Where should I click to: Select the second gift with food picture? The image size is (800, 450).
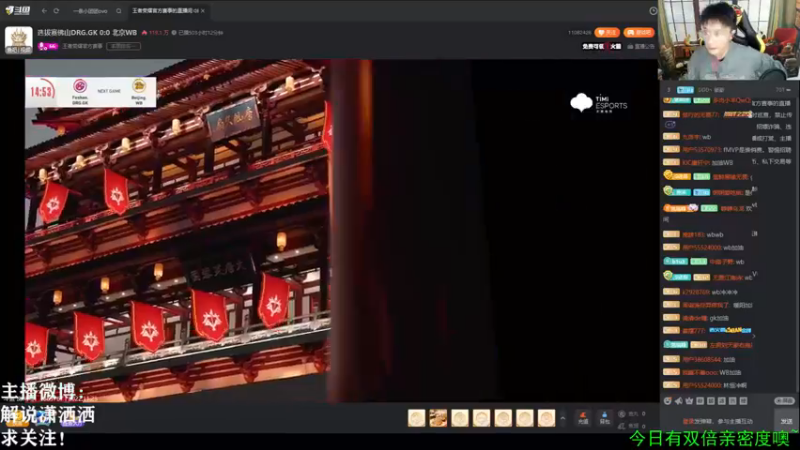pos(438,418)
